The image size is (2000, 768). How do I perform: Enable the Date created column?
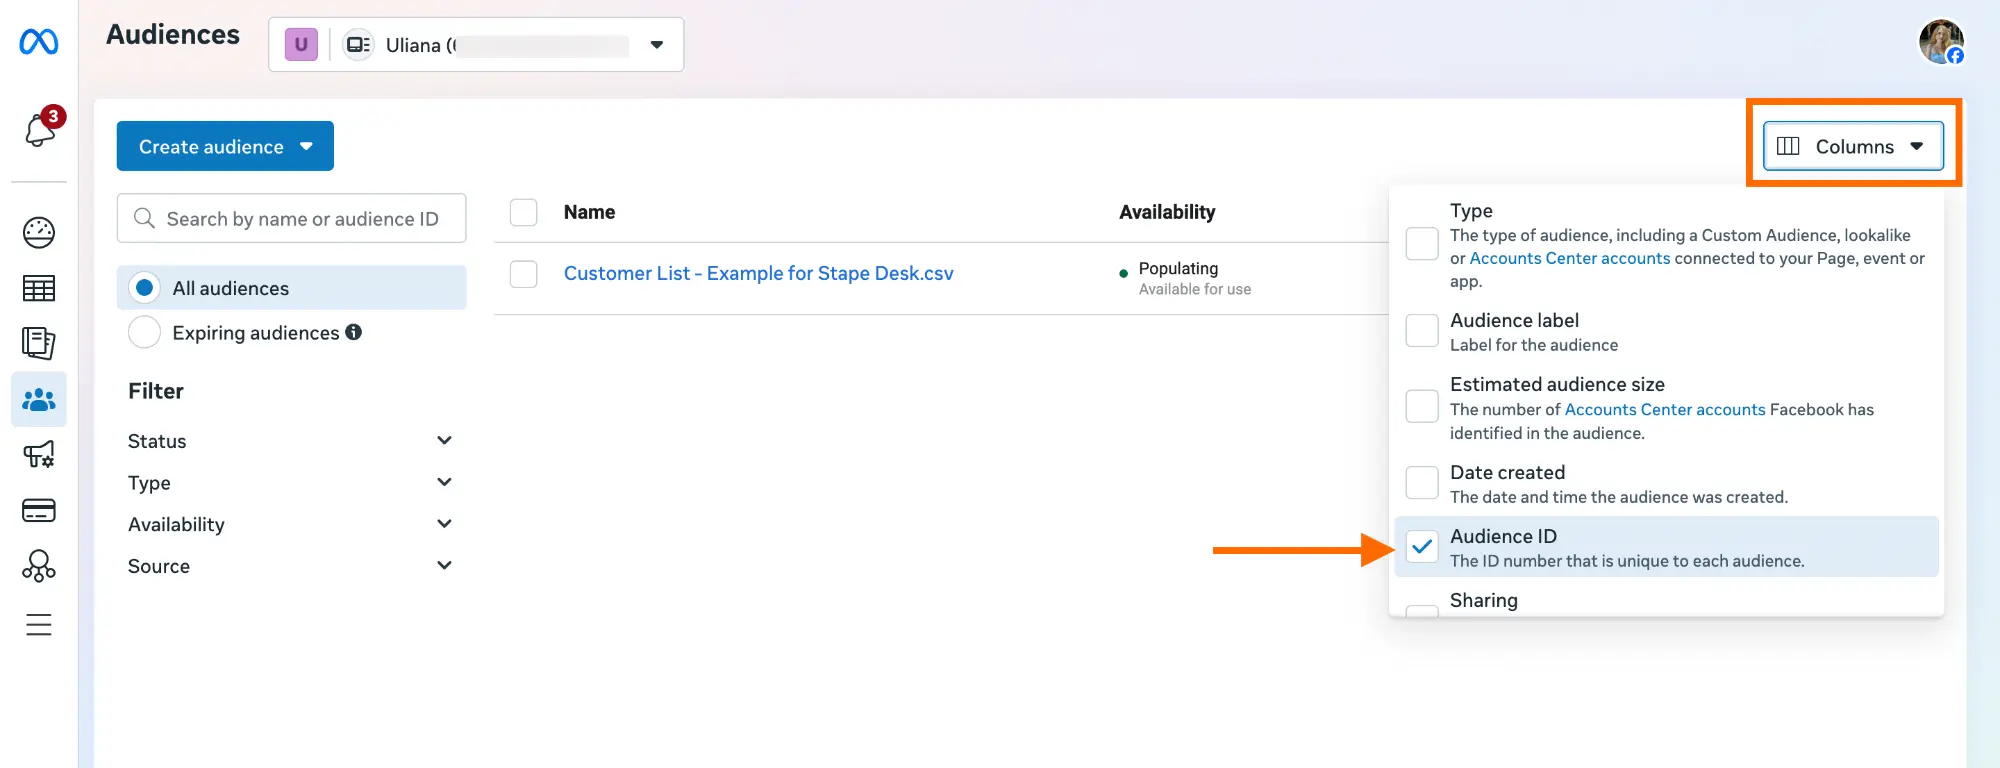(1421, 482)
